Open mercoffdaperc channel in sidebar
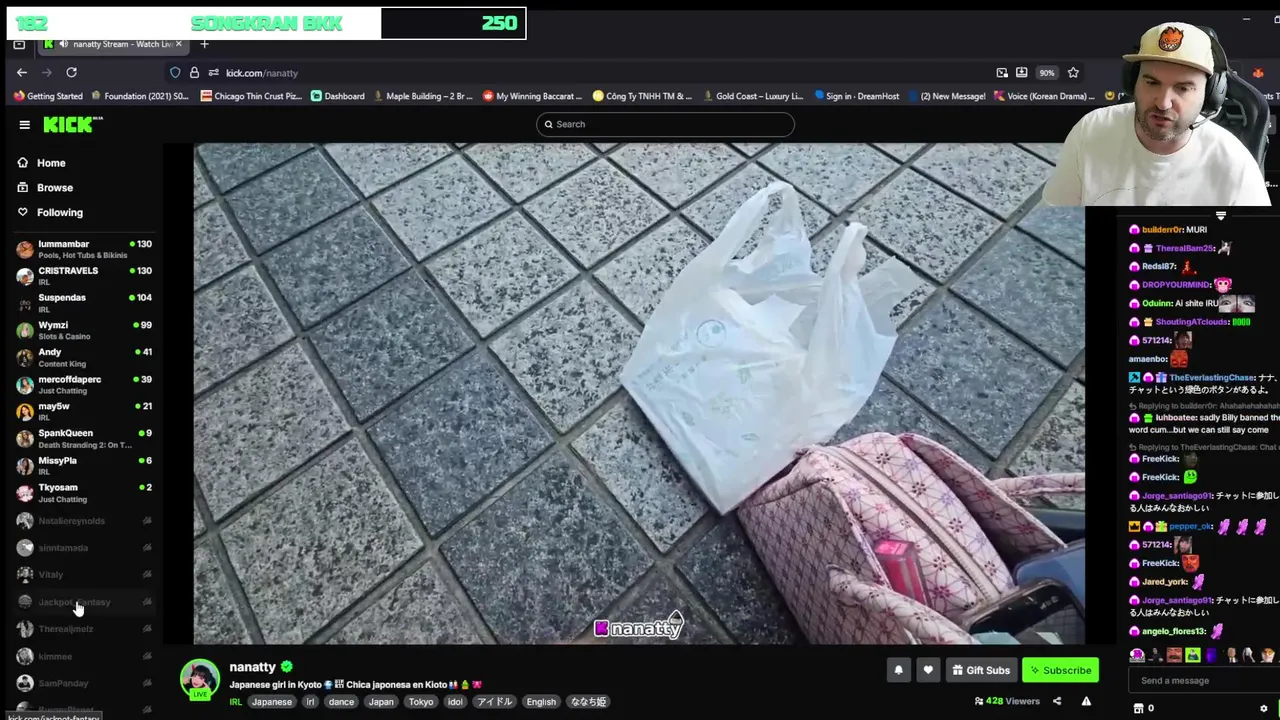Screen dimensions: 1280x720 (84, 384)
